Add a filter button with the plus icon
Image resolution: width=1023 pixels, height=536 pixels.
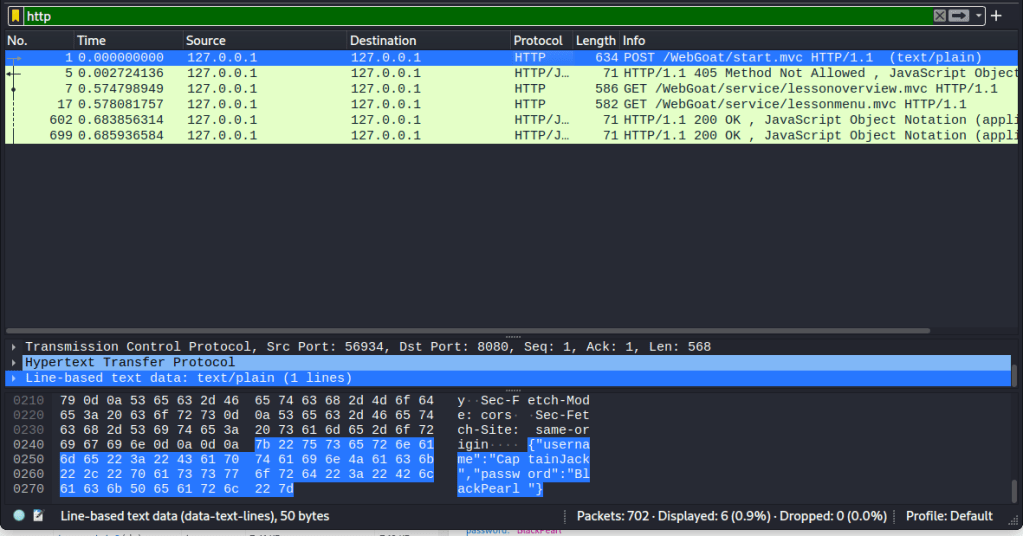coord(996,16)
